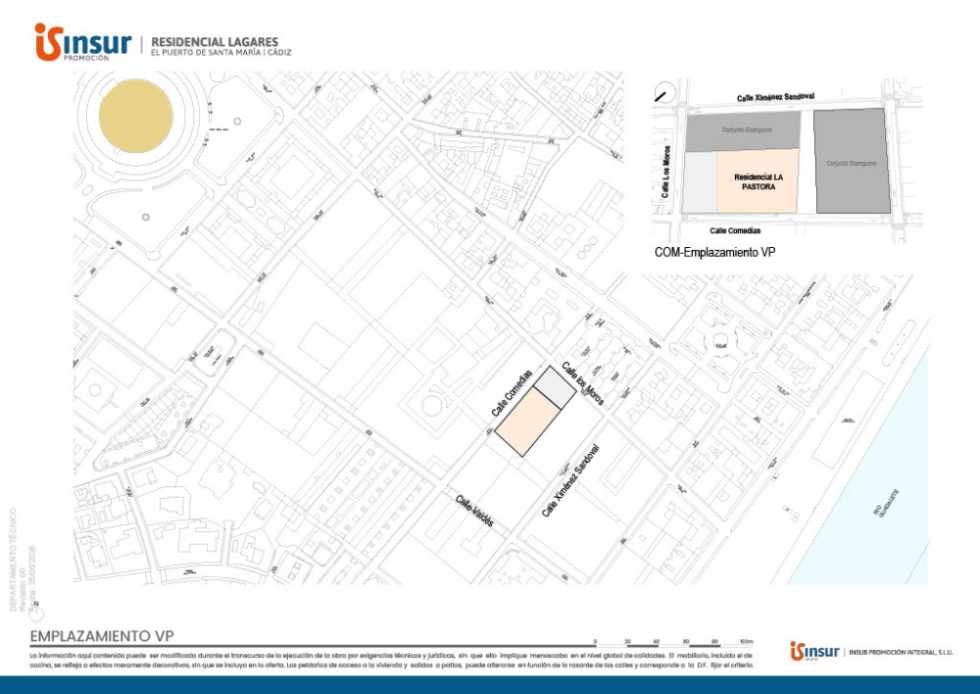Select the "Residencial LA PASTORA" plot label

[x=758, y=182]
